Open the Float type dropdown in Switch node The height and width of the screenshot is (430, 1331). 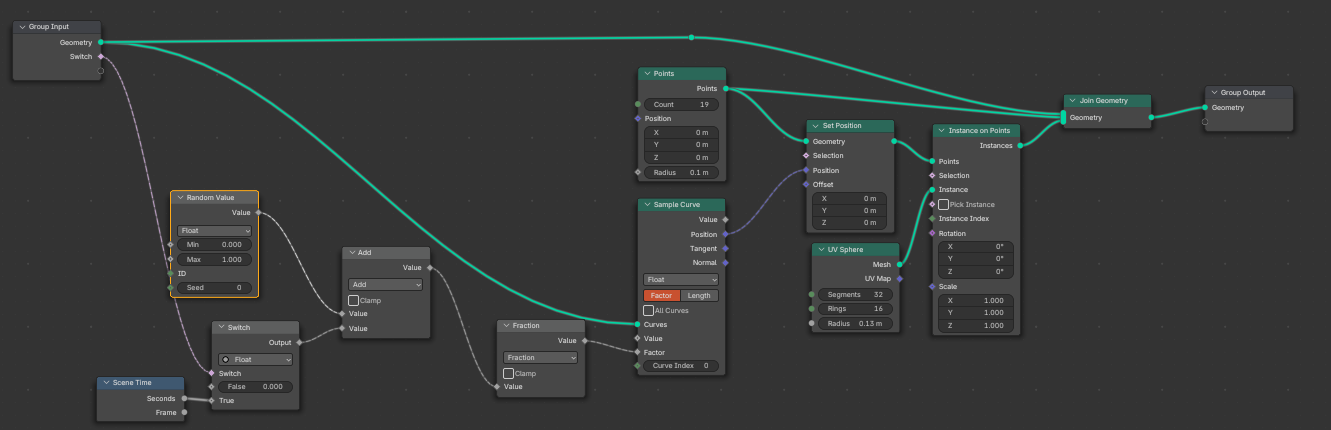256,359
